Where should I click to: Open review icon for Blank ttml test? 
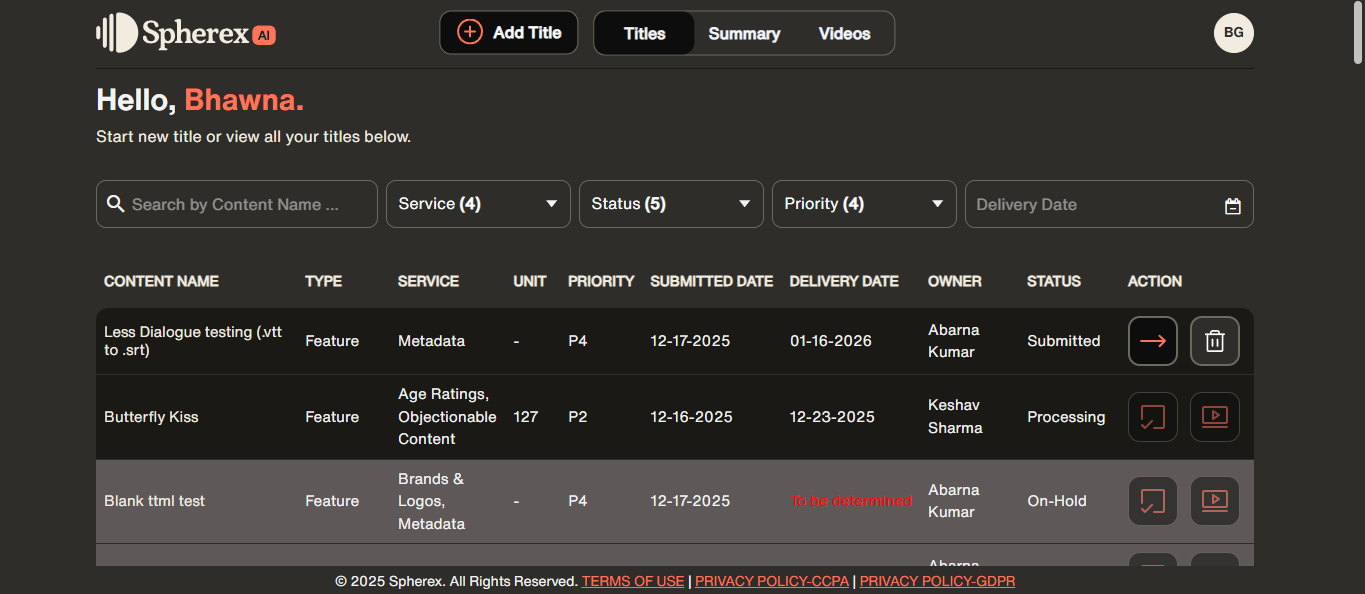click(1152, 501)
